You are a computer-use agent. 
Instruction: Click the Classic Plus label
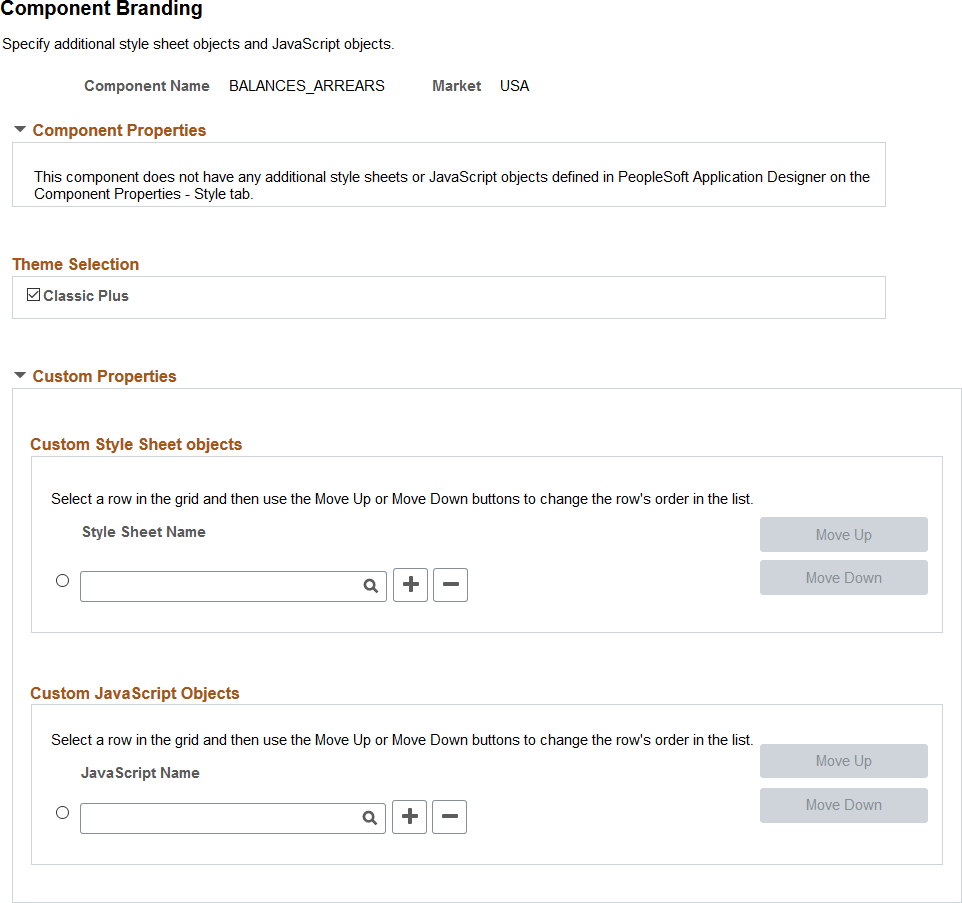click(86, 296)
